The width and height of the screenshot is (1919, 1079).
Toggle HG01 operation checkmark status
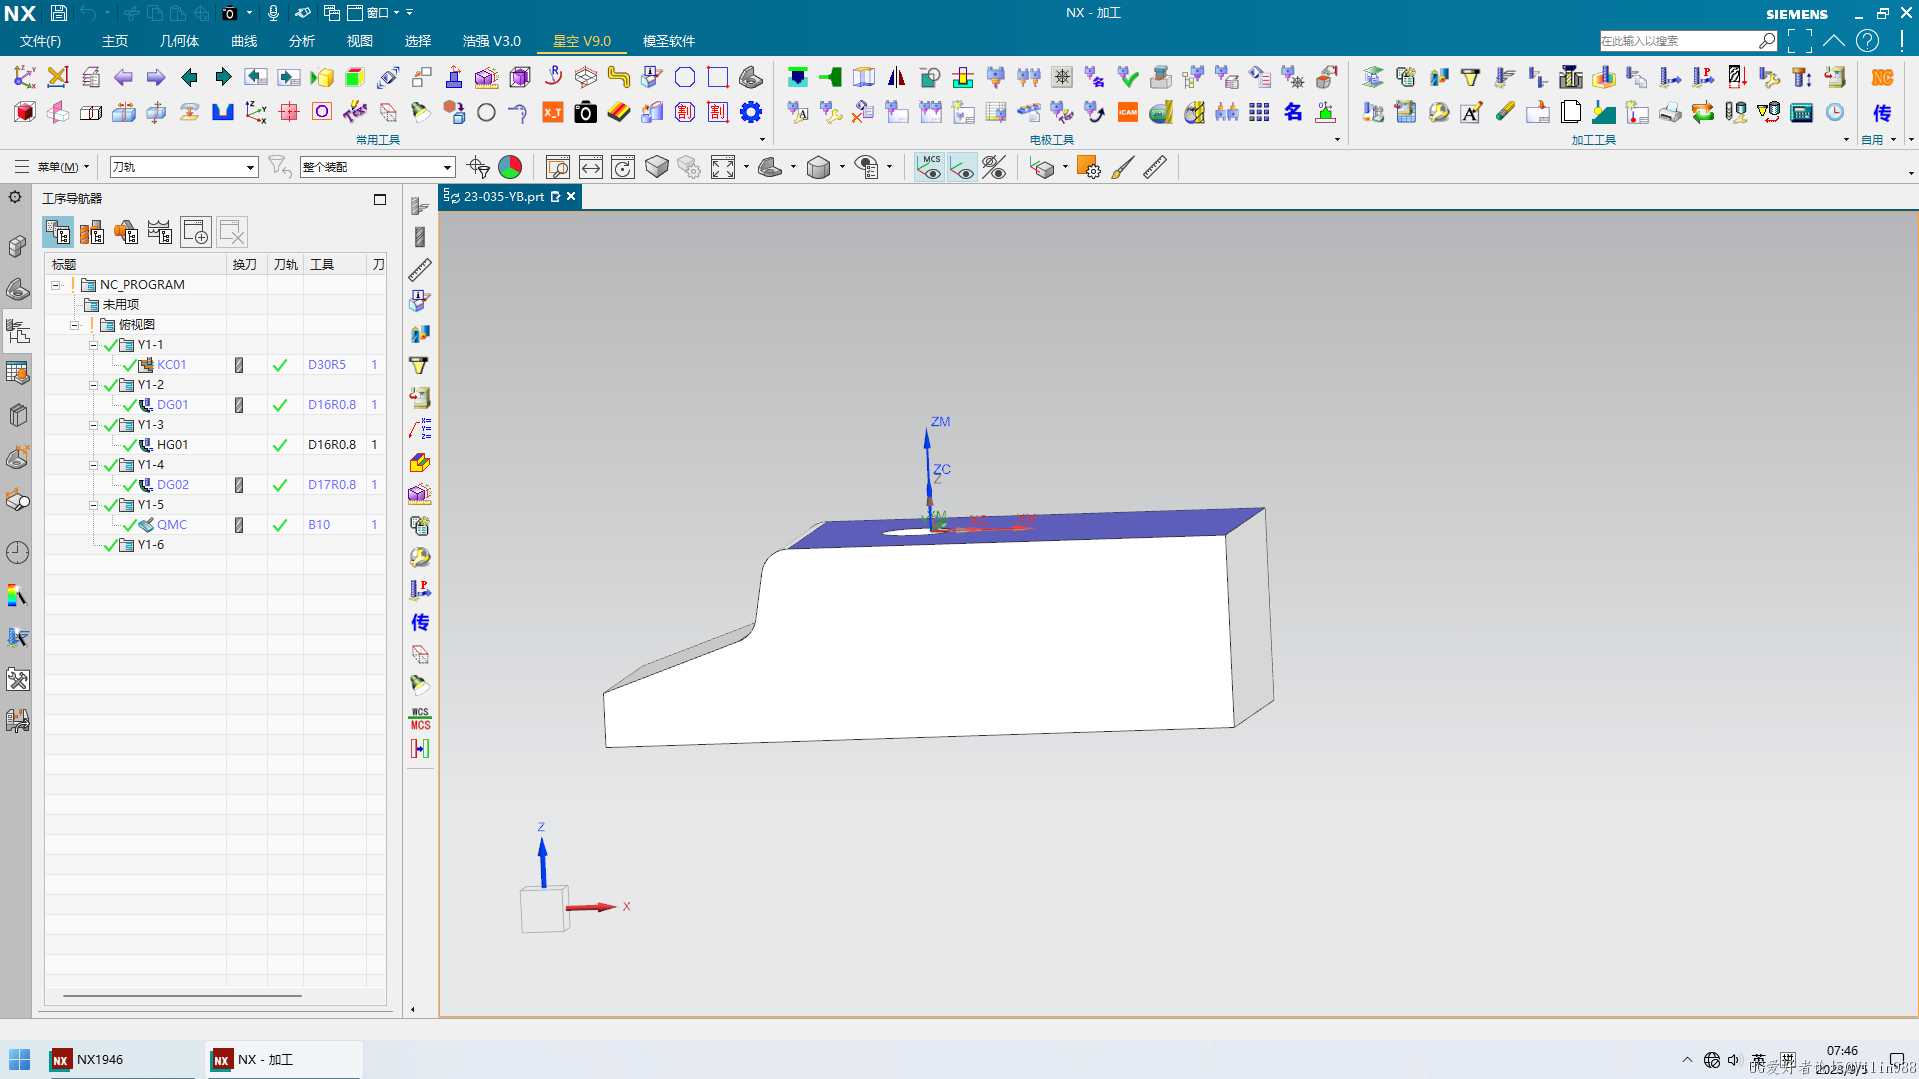280,445
